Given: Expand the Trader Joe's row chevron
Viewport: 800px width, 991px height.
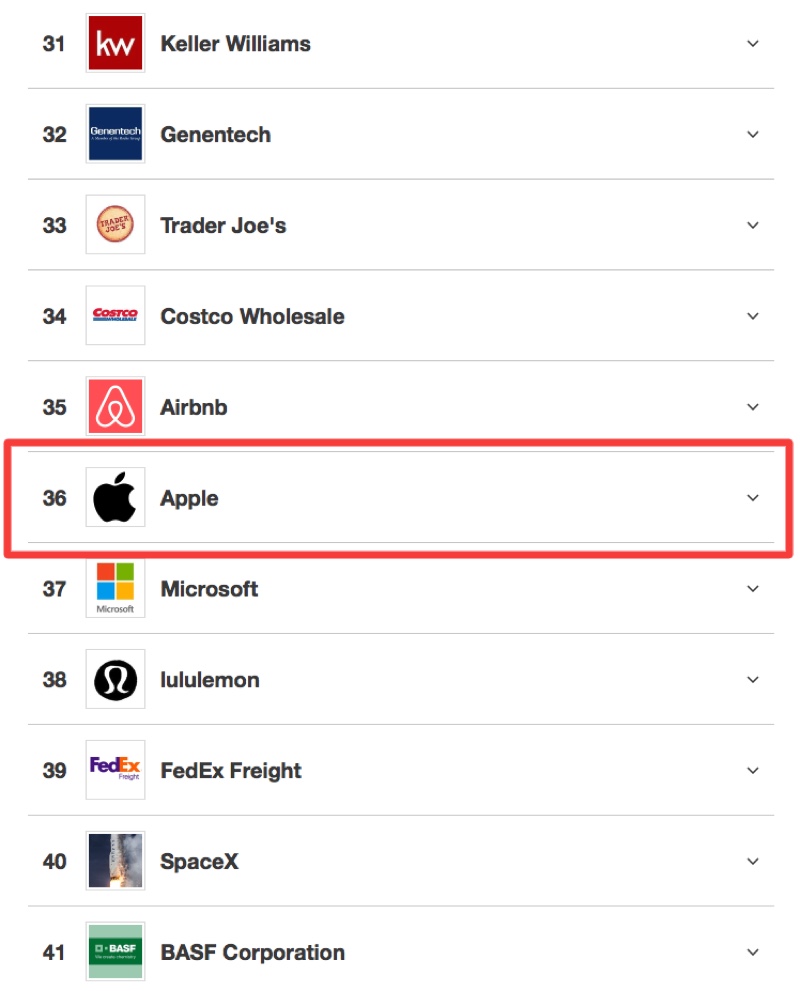Looking at the screenshot, I should [753, 225].
